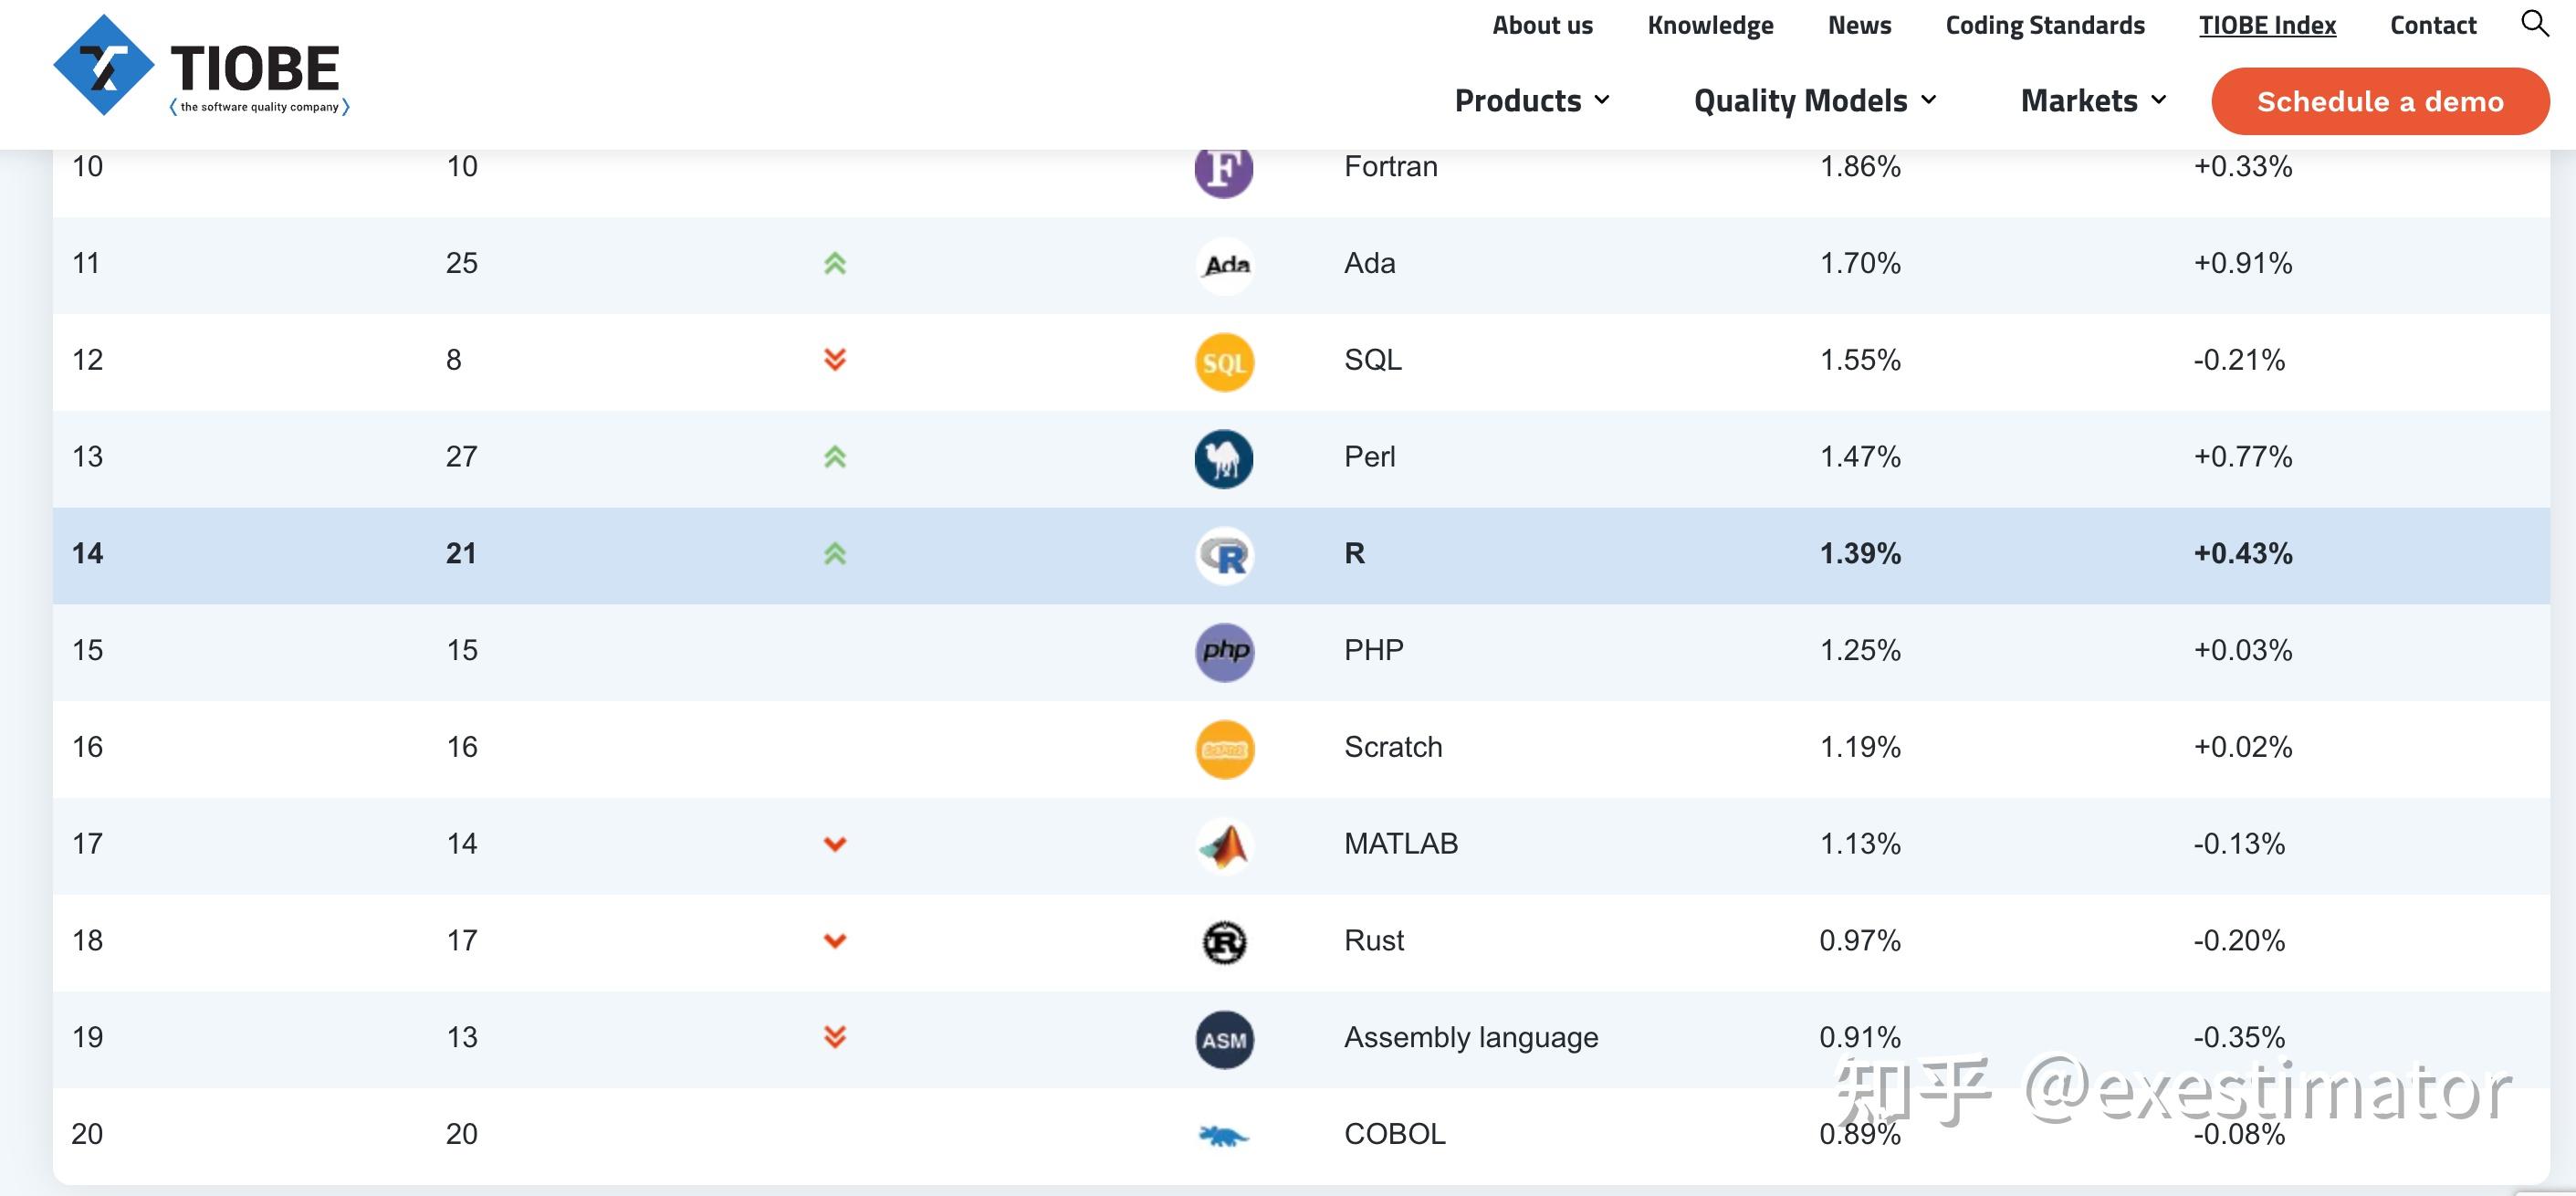The height and width of the screenshot is (1196, 2576).
Task: Click the PHP language logo
Action: pos(1224,652)
